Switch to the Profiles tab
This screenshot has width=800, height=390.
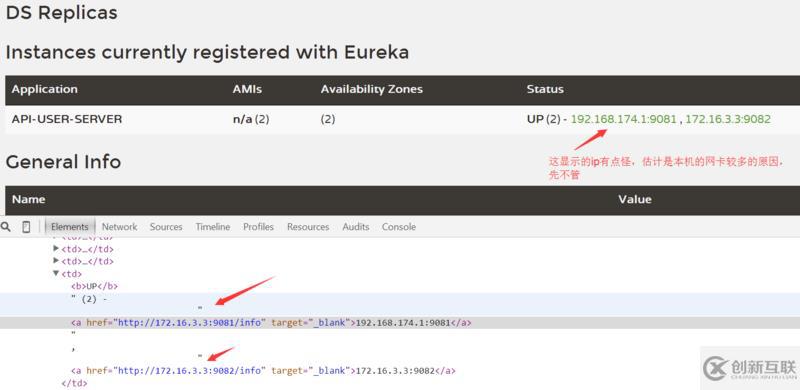258,227
